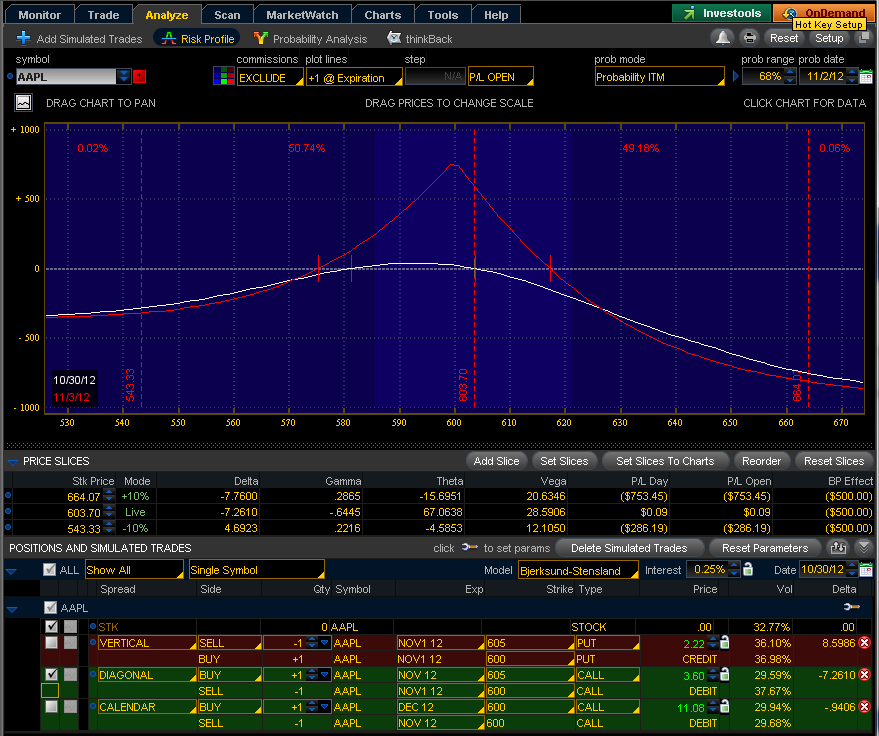The height and width of the screenshot is (736, 879).
Task: Go to the MarketWatch tab
Action: coord(302,15)
